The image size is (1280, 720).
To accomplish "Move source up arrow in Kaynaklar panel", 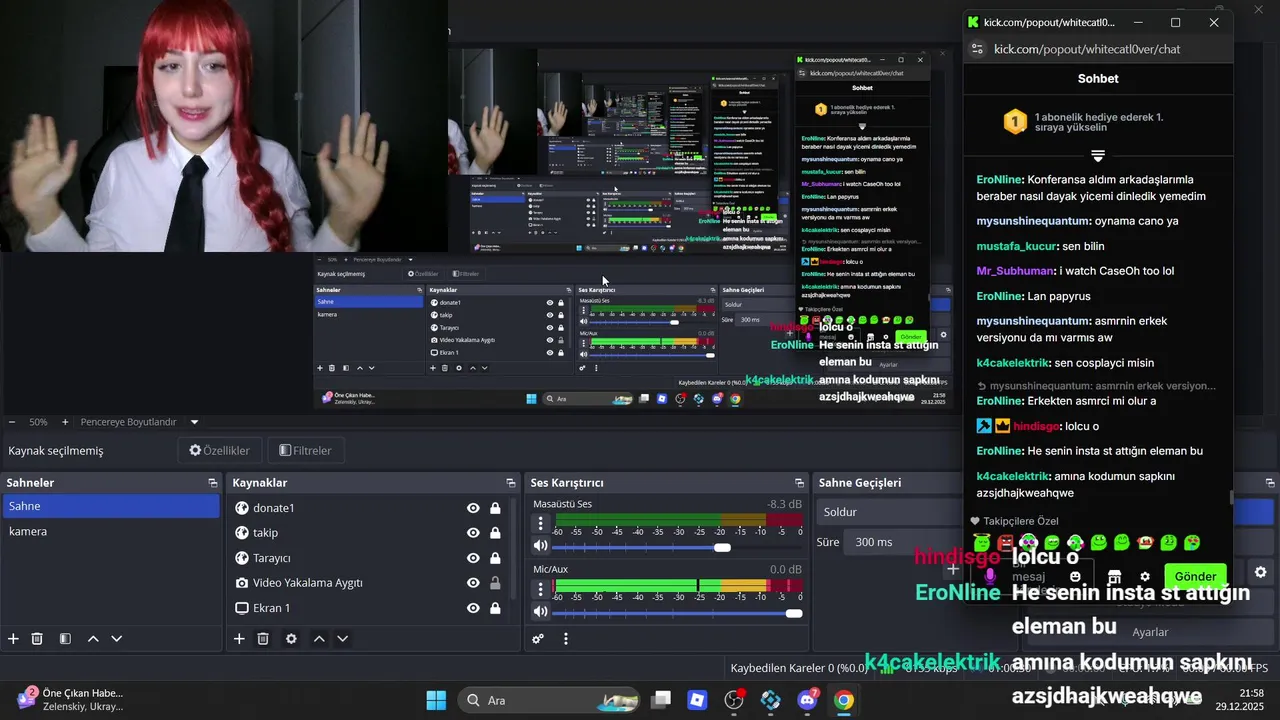I will click(x=319, y=638).
